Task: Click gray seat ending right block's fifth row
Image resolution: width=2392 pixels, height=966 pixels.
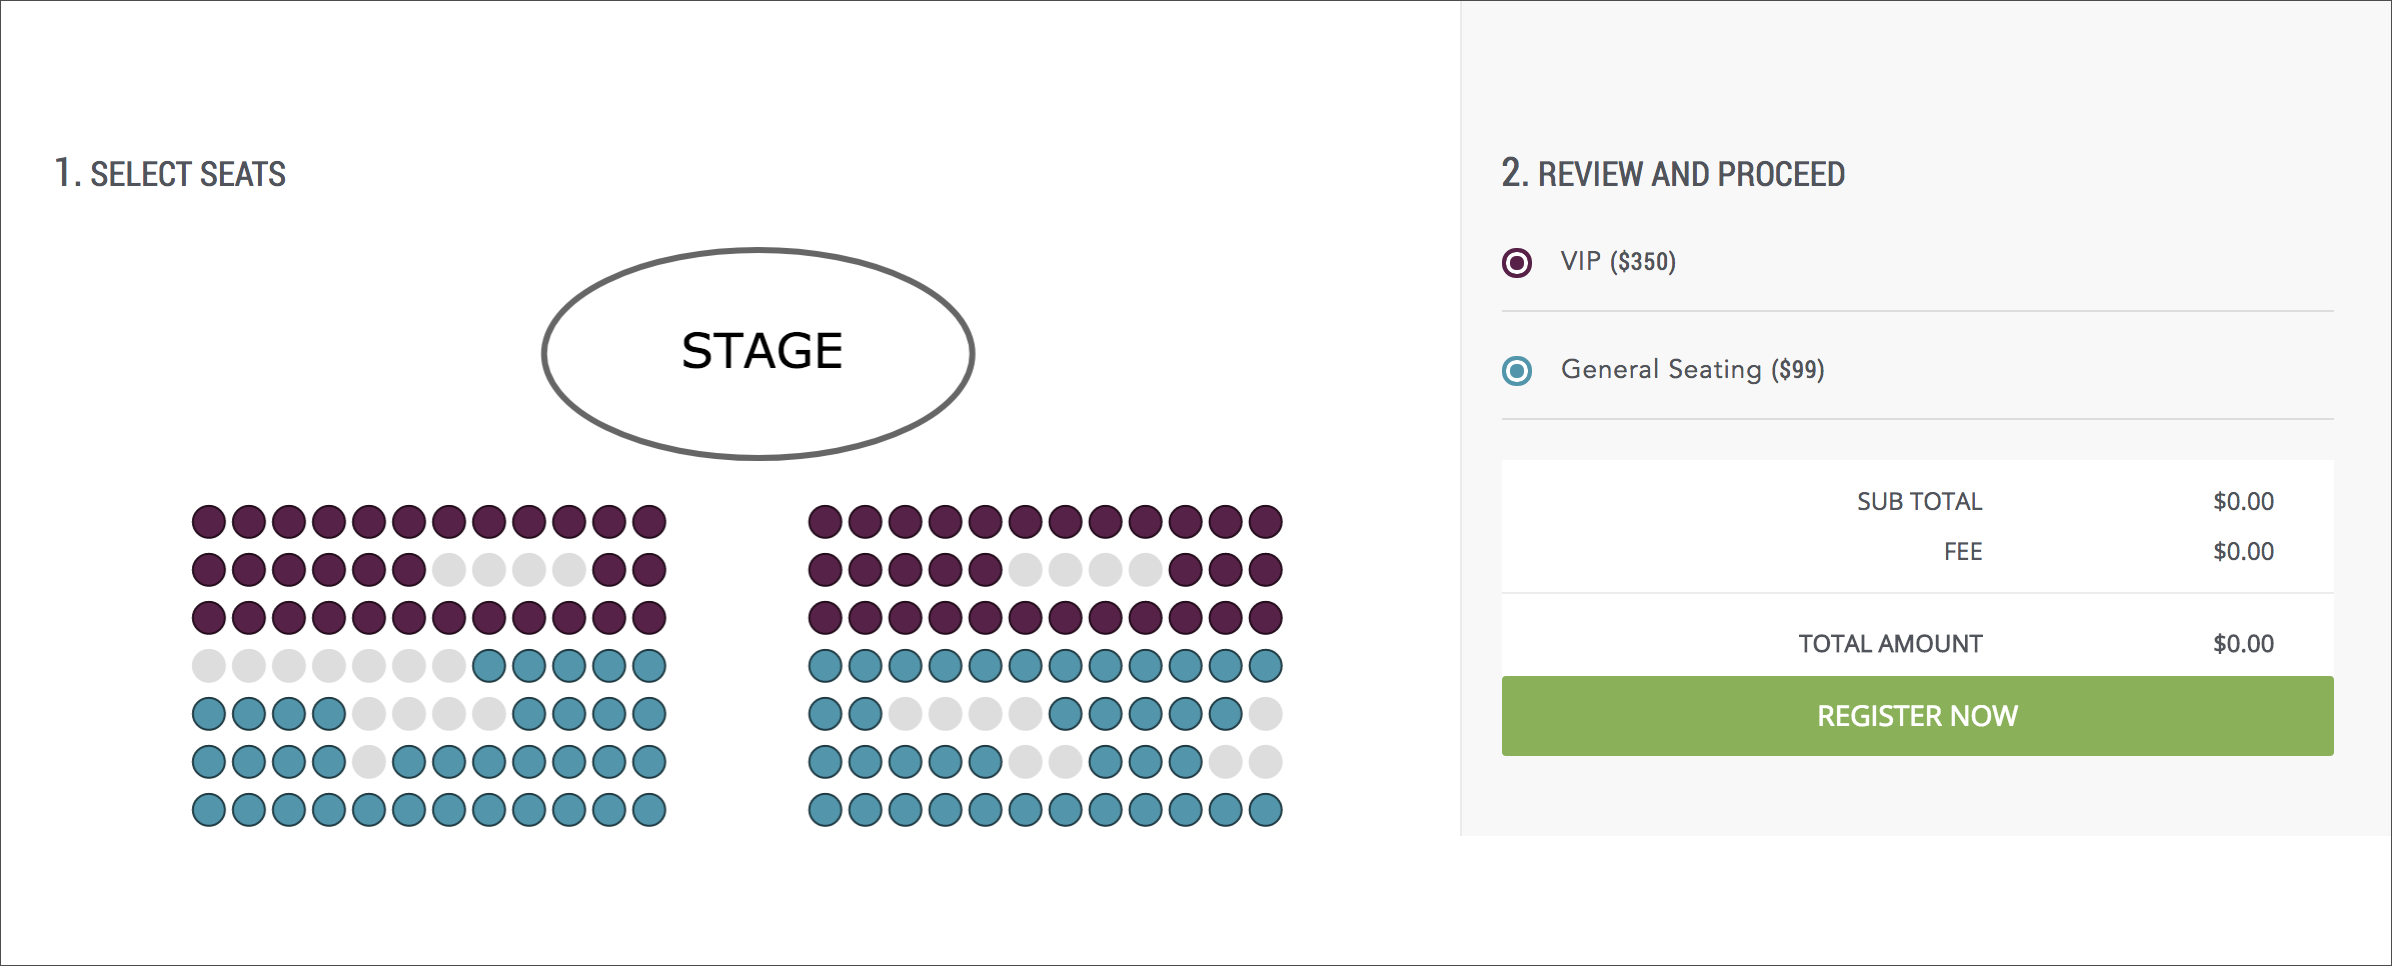Action: pos(1265,714)
